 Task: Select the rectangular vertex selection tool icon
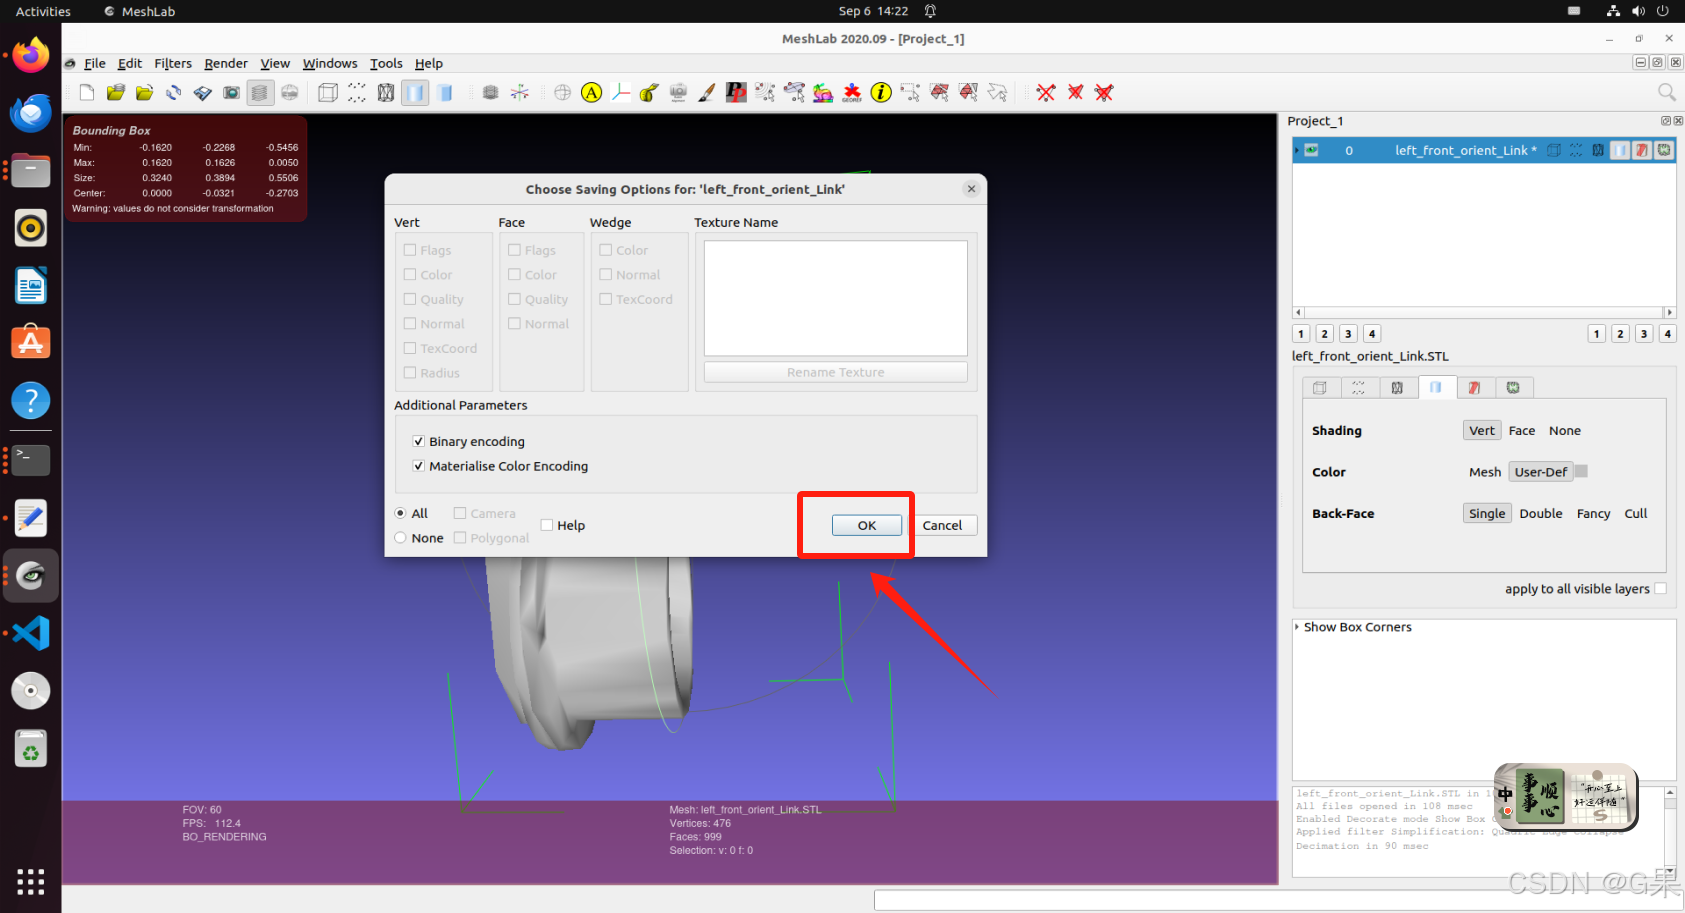[910, 93]
